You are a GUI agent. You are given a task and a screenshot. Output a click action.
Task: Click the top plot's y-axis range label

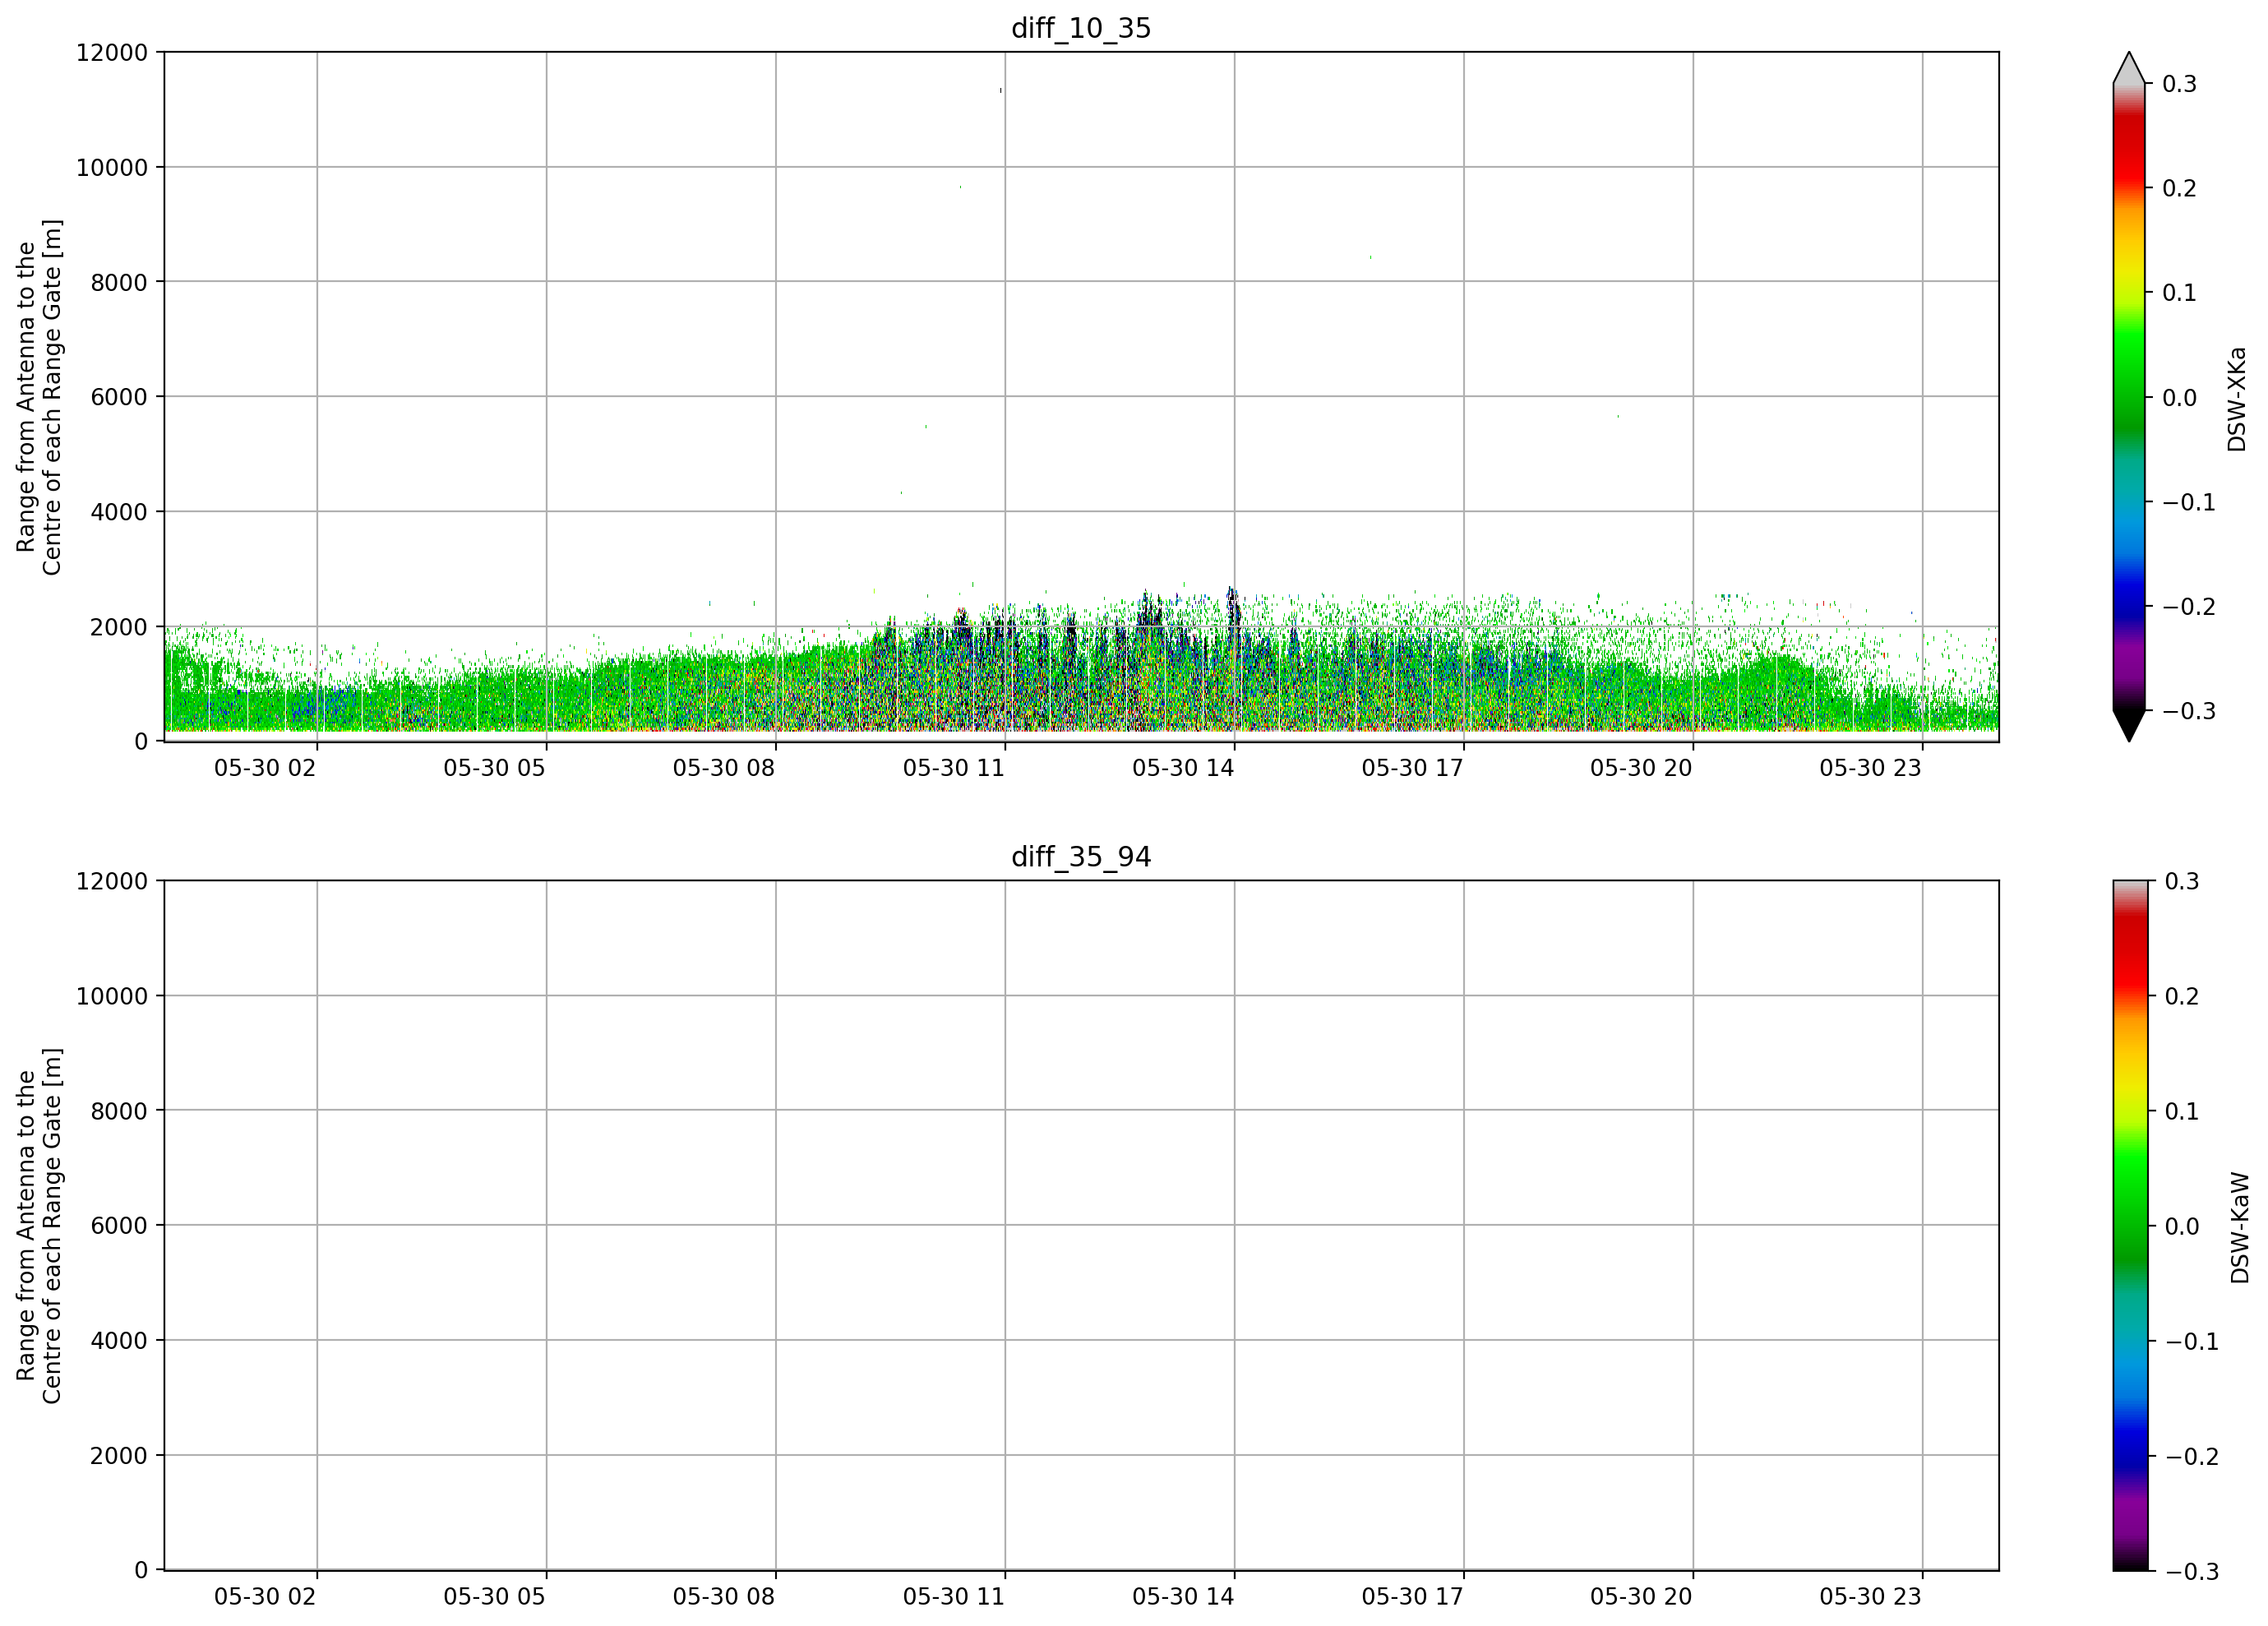(39, 397)
